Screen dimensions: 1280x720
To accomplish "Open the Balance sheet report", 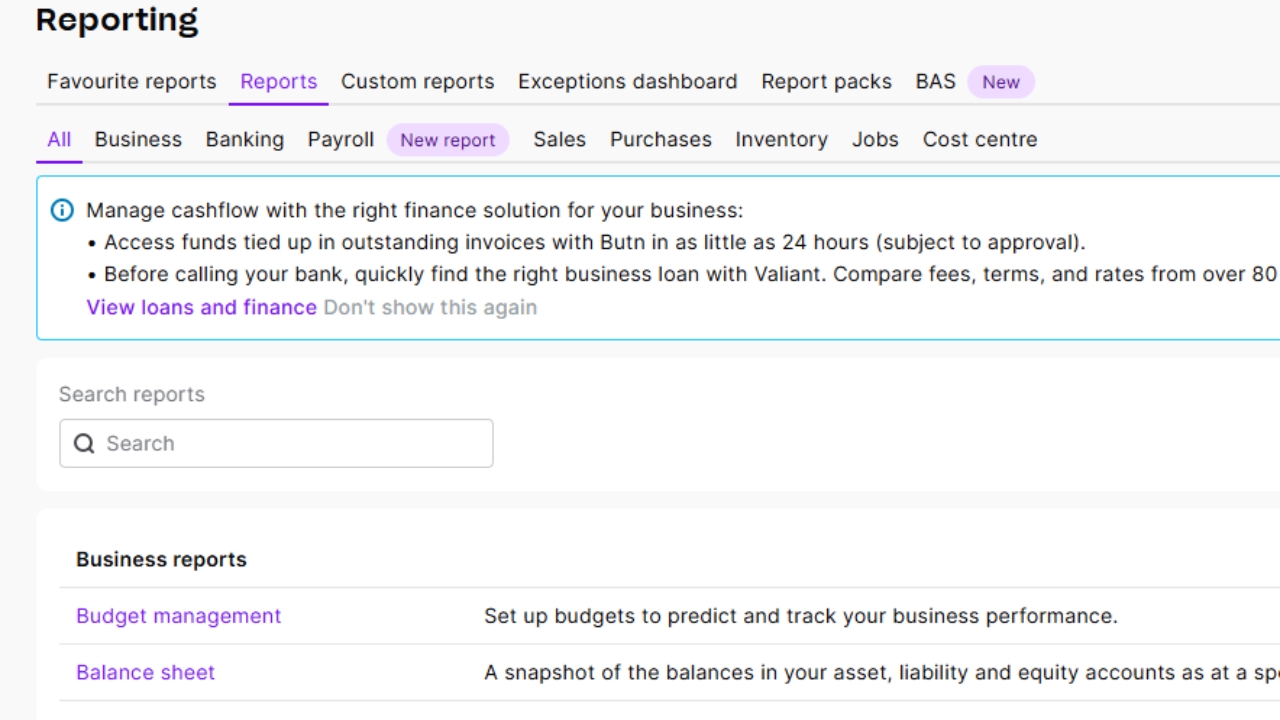I will click(x=146, y=672).
